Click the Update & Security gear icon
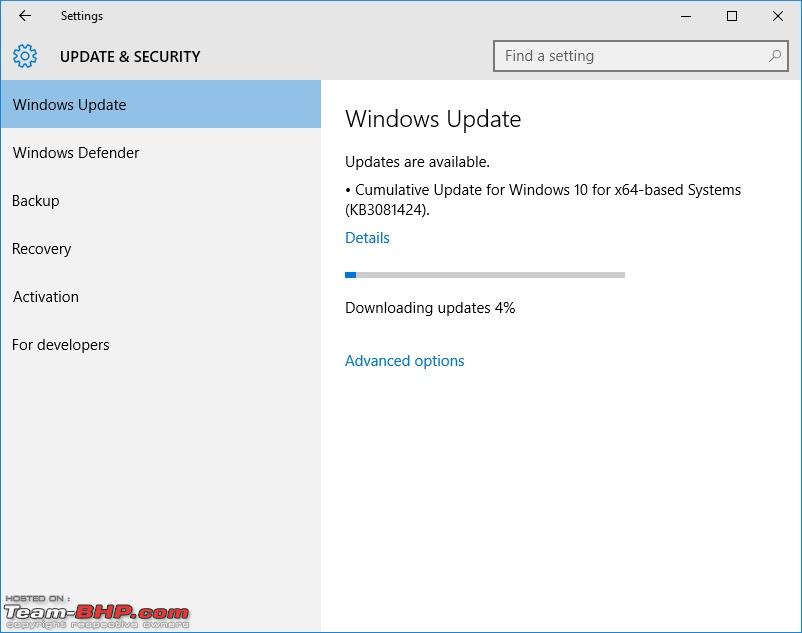The image size is (802, 633). pyautogui.click(x=25, y=56)
